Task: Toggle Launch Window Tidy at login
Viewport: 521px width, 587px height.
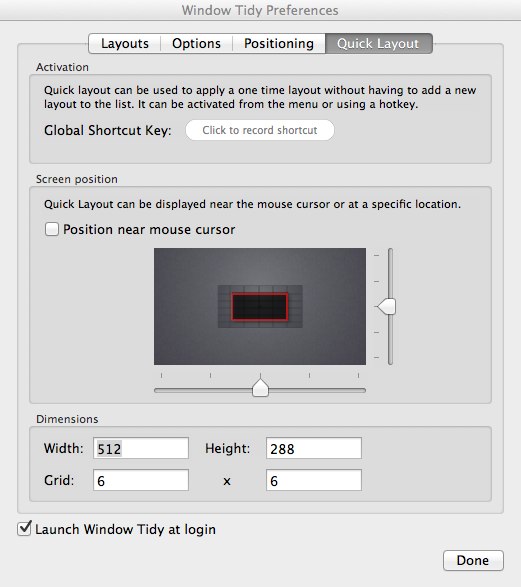Action: pyautogui.click(x=24, y=529)
